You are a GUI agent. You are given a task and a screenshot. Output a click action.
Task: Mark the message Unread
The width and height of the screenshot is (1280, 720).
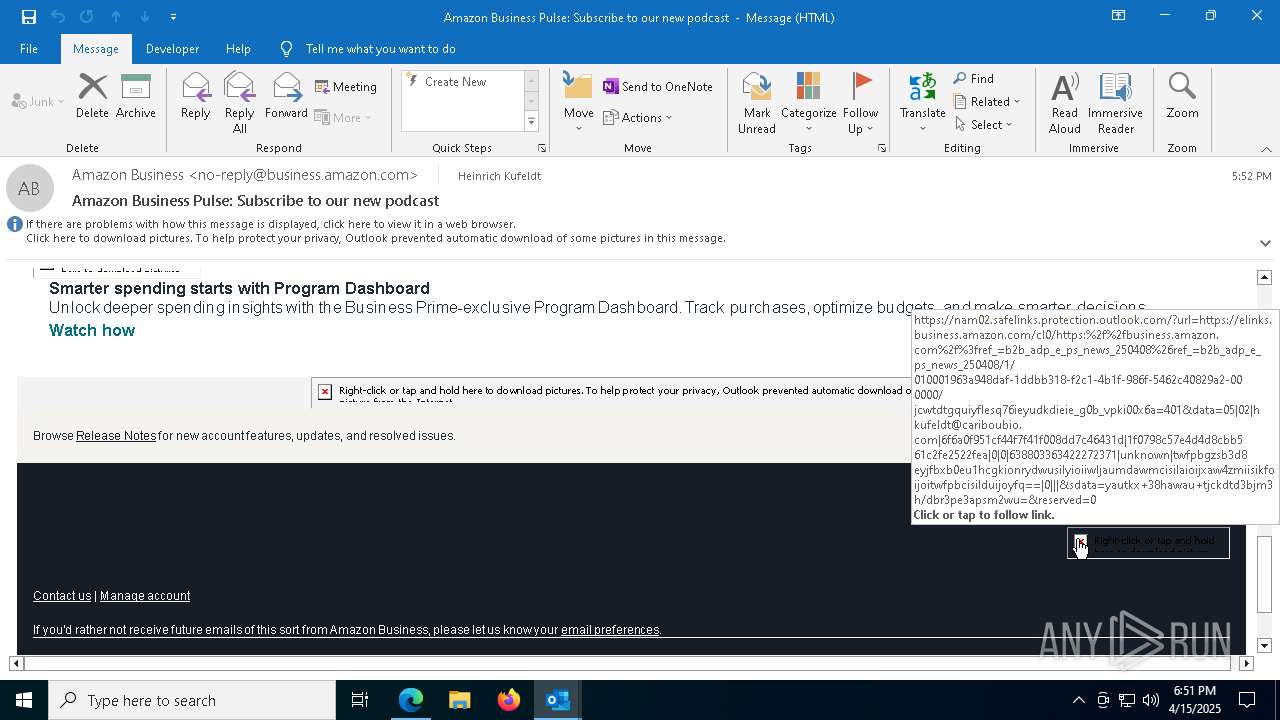(x=757, y=102)
